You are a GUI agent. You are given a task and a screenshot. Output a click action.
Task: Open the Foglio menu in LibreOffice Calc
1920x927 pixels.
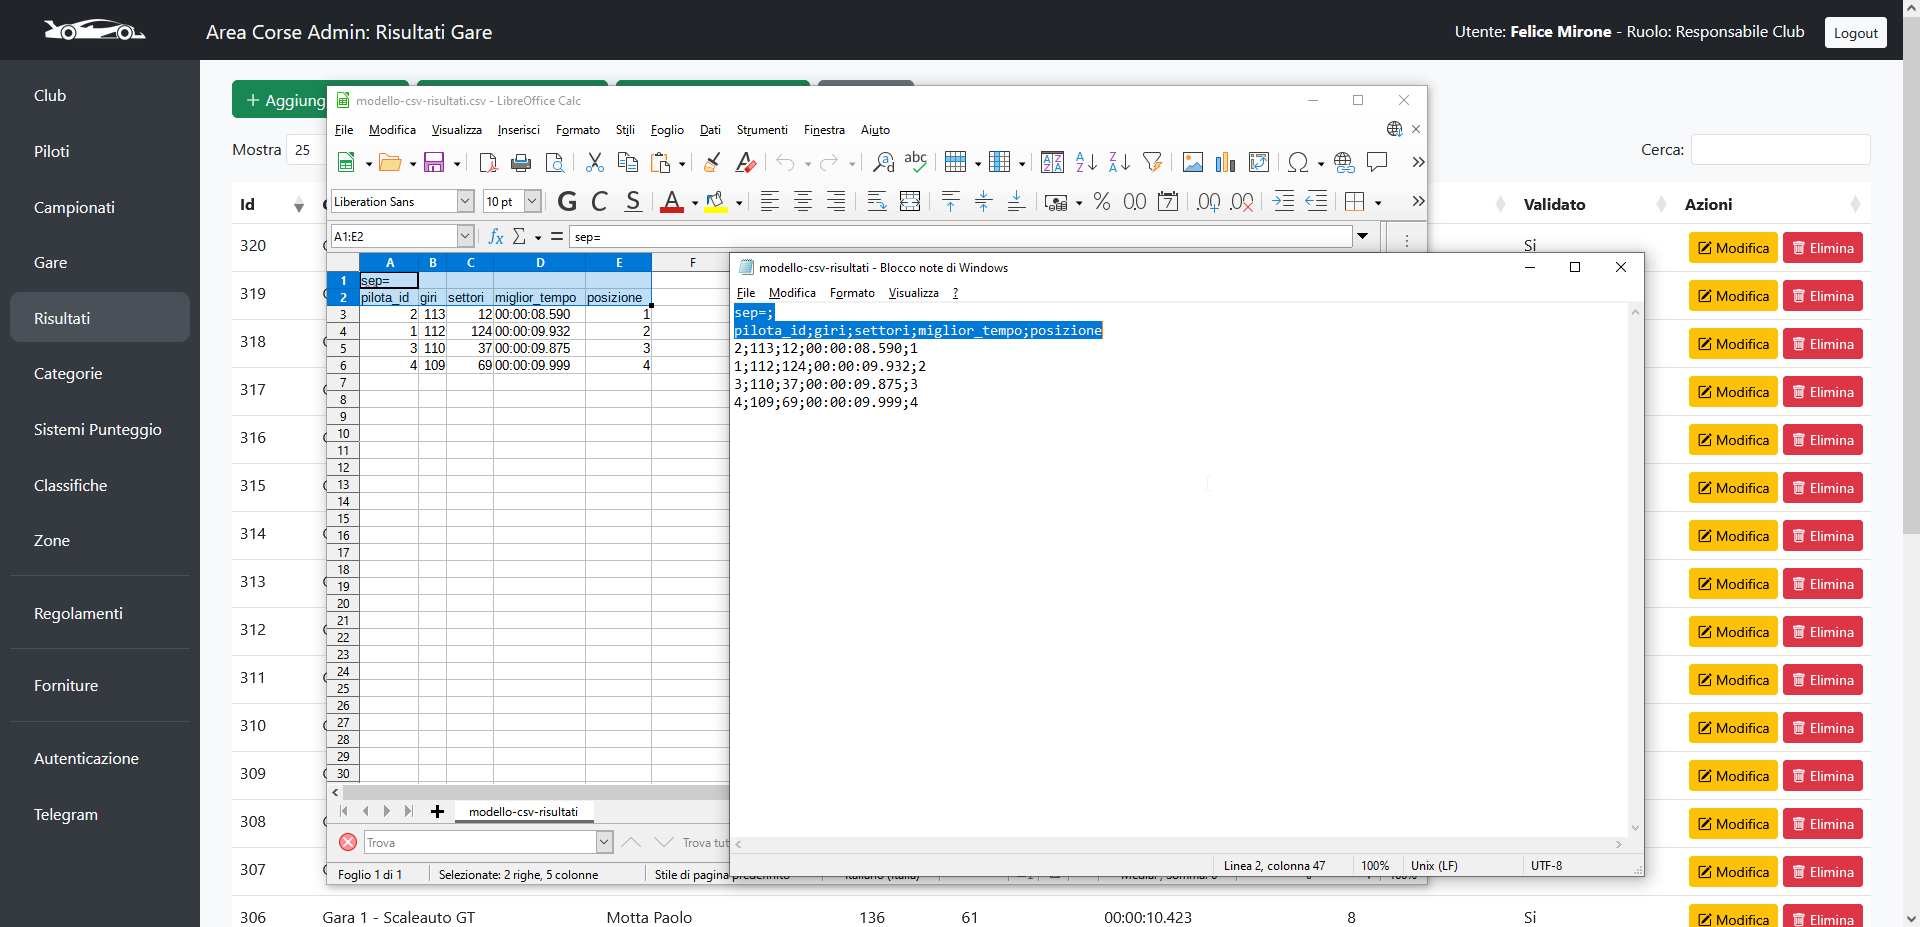click(x=667, y=130)
